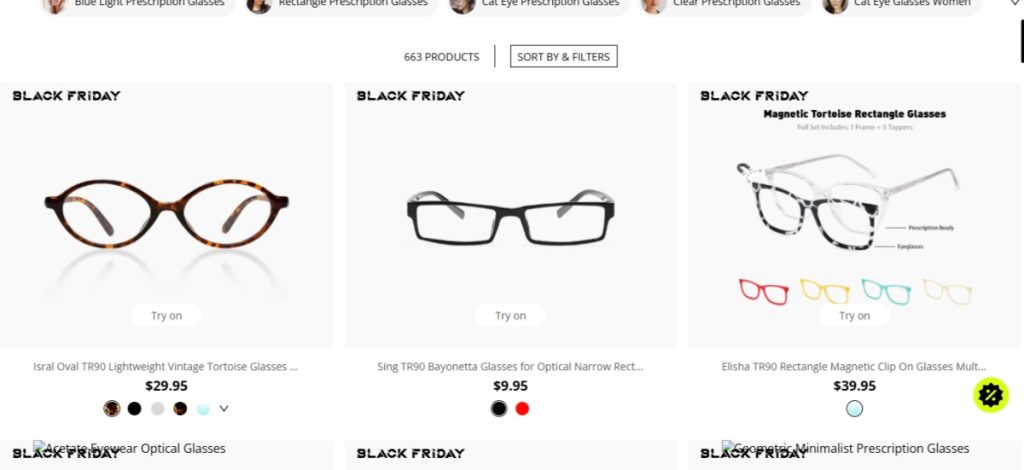The image size is (1024, 470).
Task: Open Sort By & Filters
Action: 563,57
